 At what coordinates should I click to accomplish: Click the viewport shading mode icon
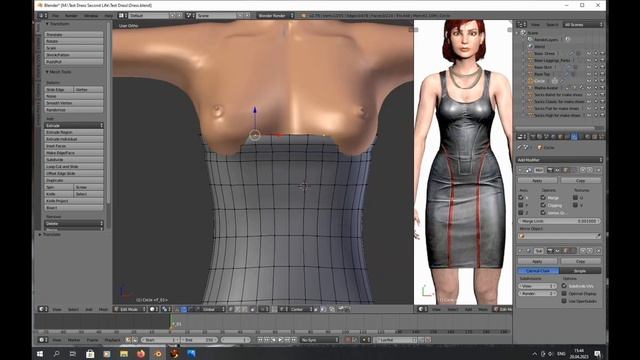153,309
